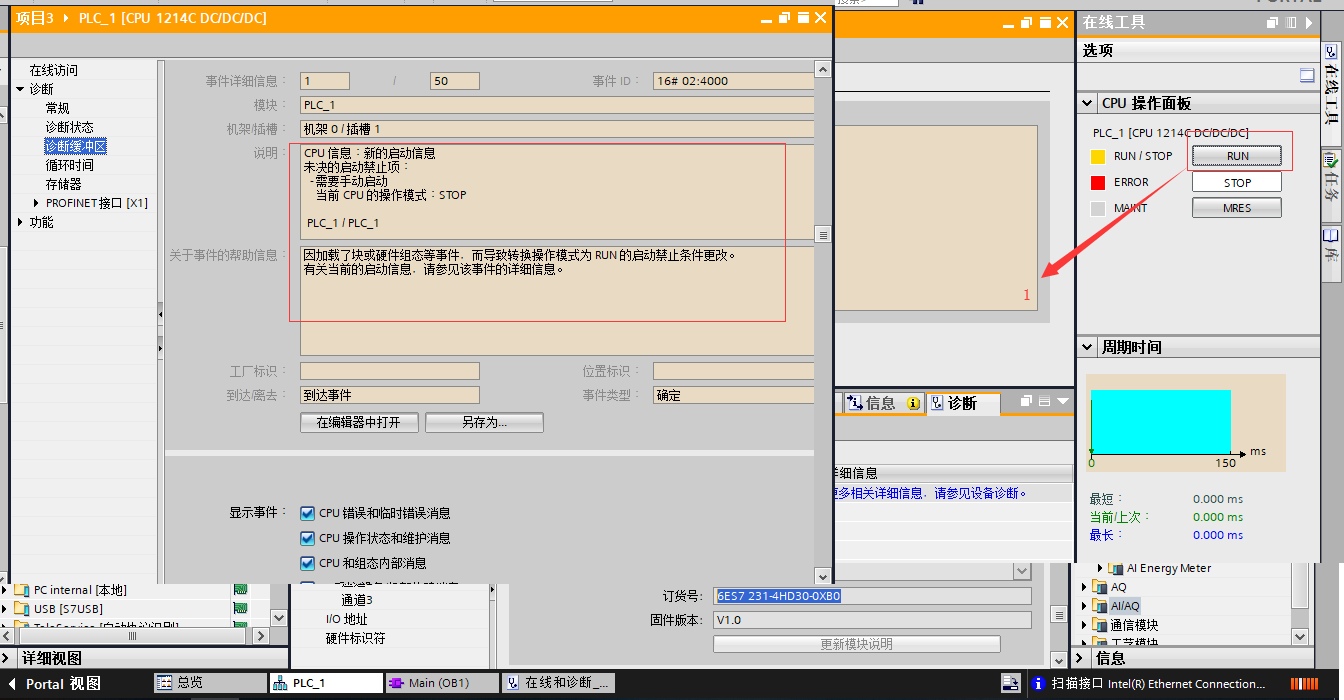Click the 任务 vertical tab icon
The width and height of the screenshot is (1344, 700).
(x=1331, y=159)
